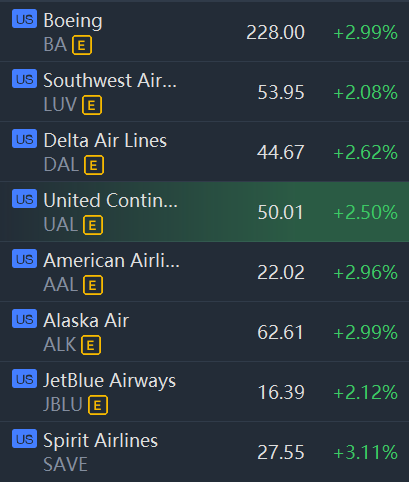Select the highlighted United Contin... row
The width and height of the screenshot is (409, 482).
[204, 212]
